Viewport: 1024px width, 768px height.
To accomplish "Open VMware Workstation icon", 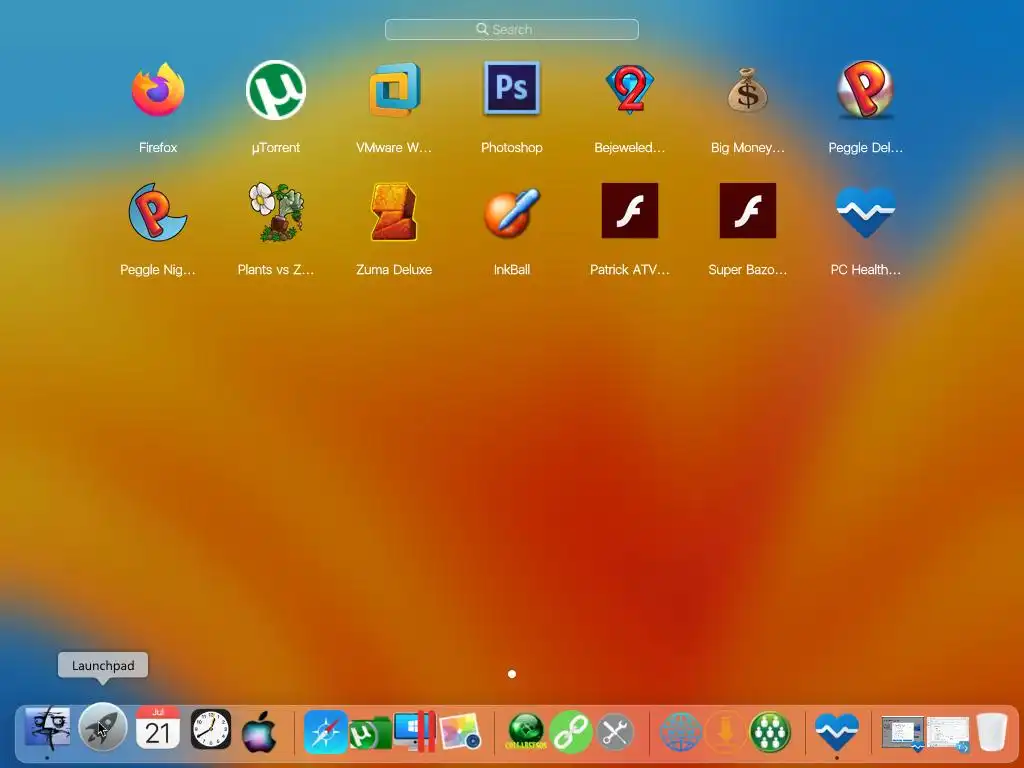I will (394, 89).
